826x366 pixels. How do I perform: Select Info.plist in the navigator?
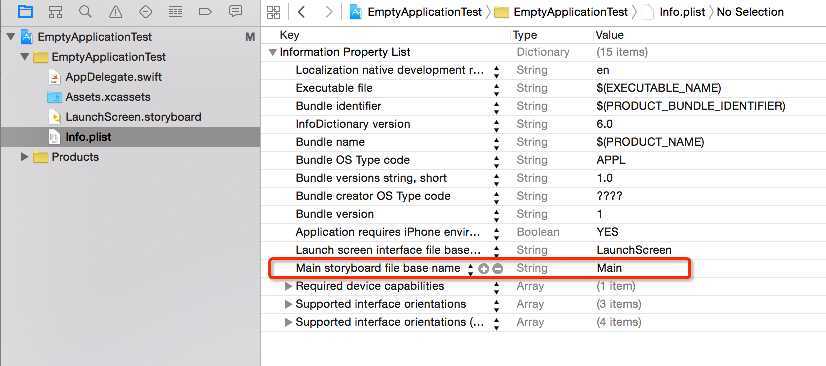pos(88,137)
